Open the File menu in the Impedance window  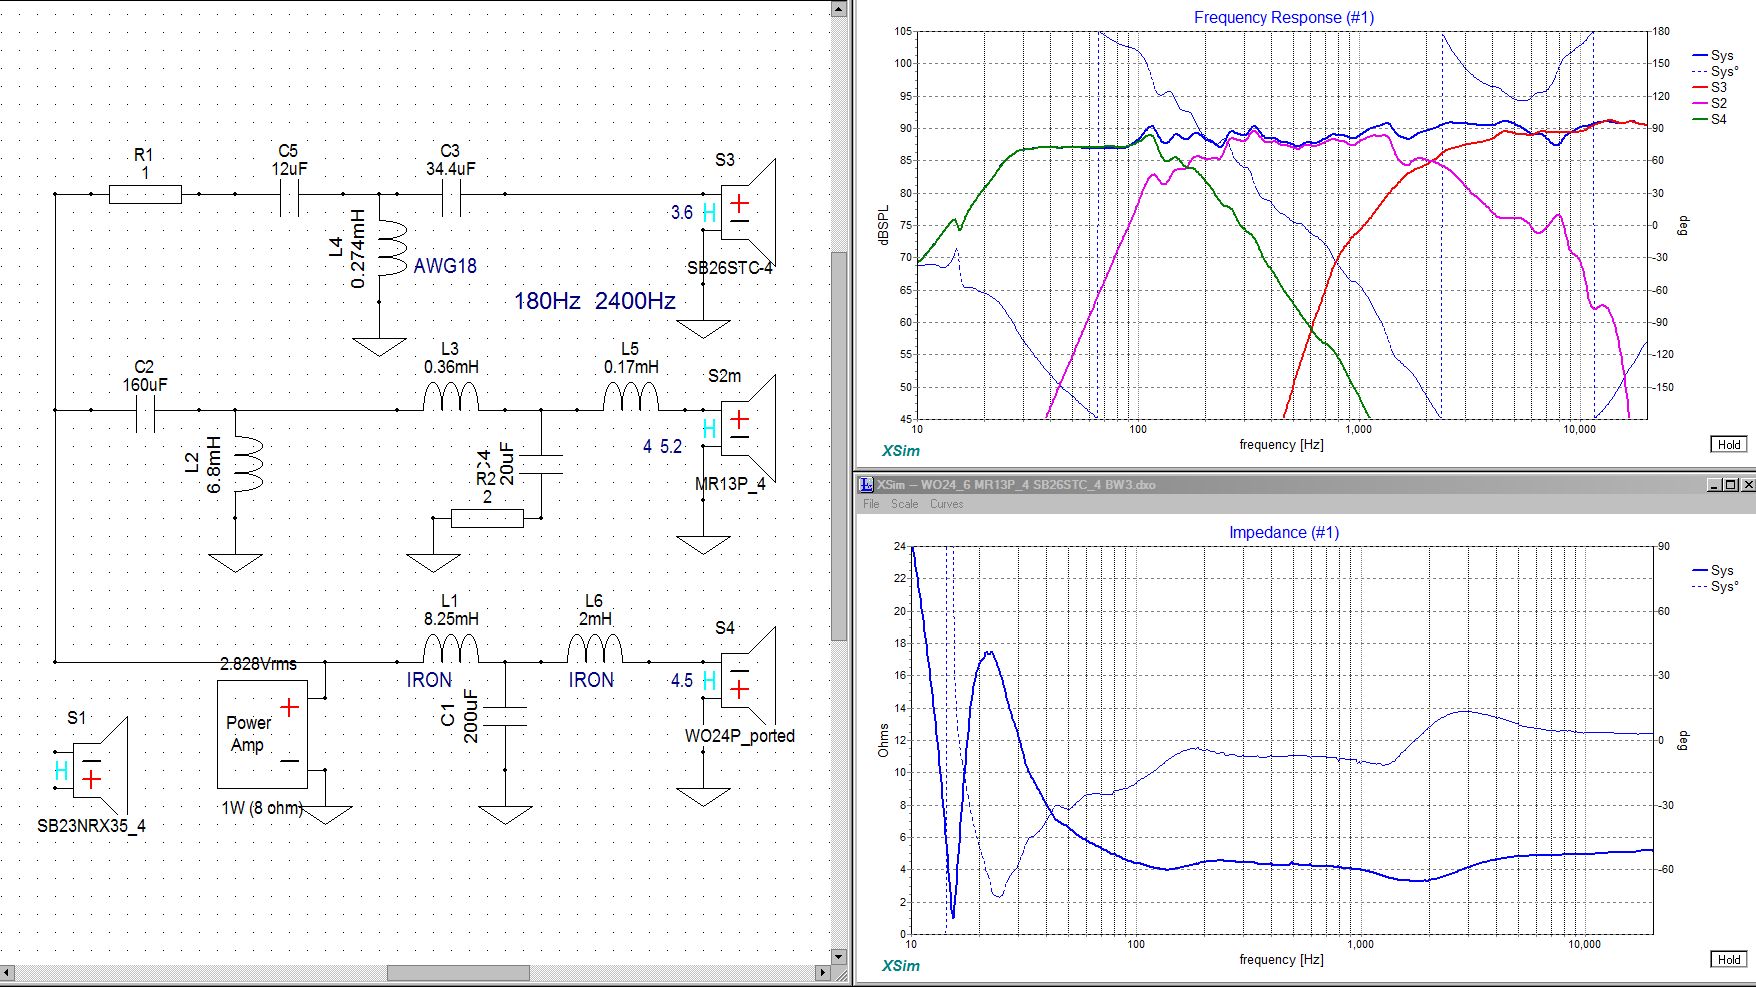click(871, 504)
